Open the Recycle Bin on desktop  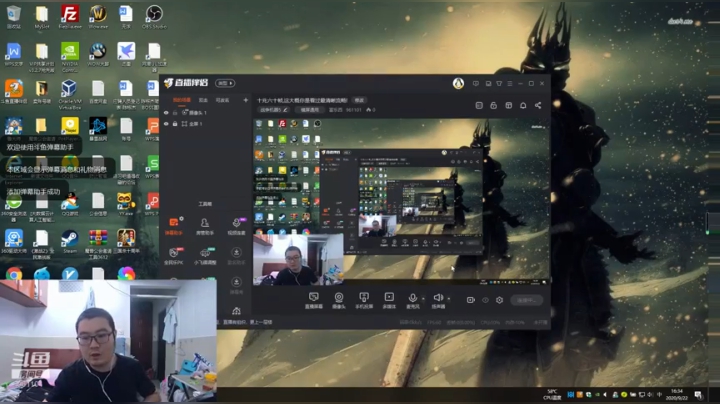coord(14,17)
